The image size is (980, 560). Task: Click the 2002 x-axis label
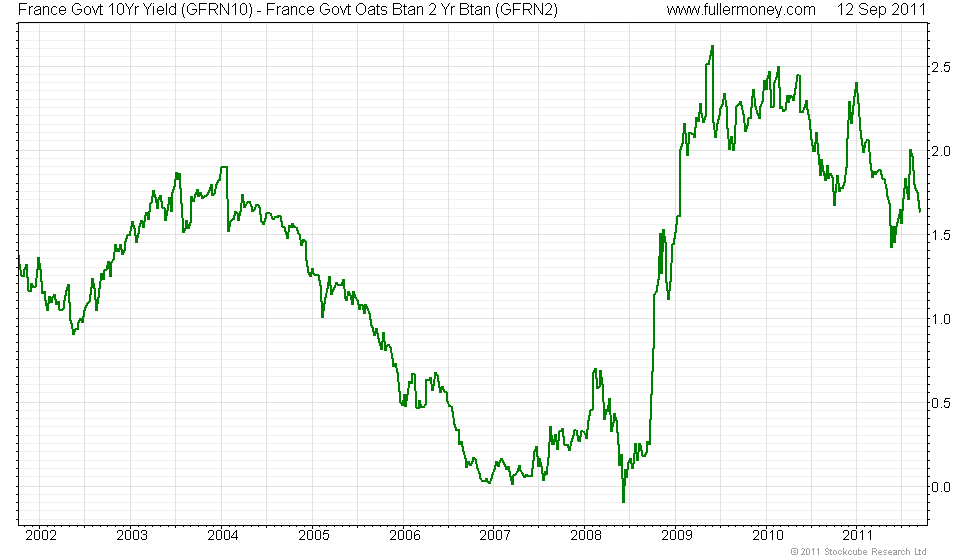click(41, 535)
